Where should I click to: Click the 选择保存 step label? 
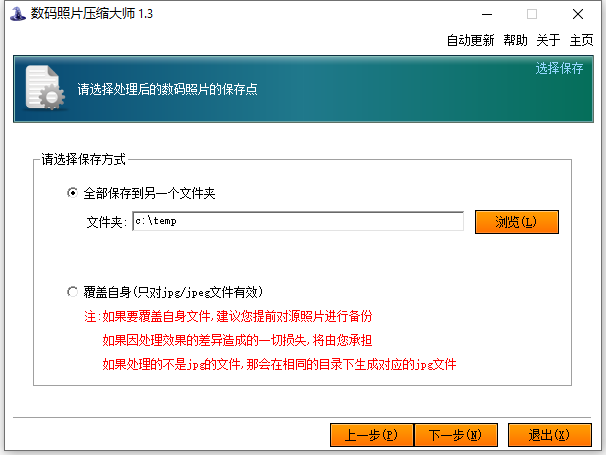(x=559, y=68)
